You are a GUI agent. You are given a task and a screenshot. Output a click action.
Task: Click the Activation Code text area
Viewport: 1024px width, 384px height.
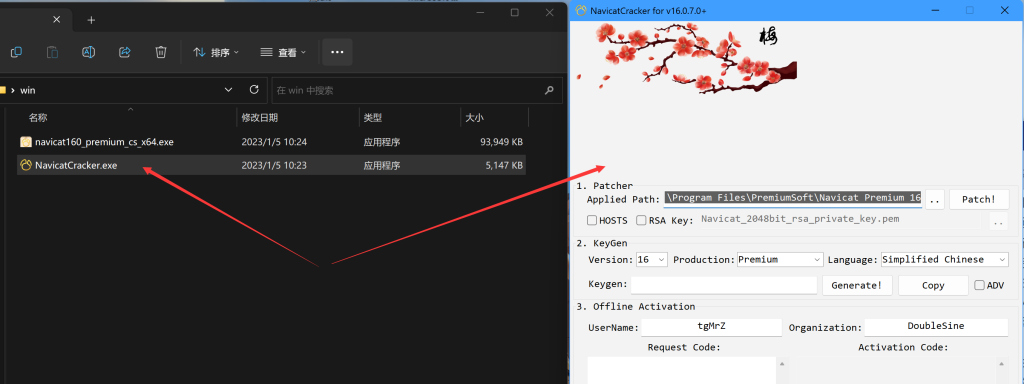(897, 370)
